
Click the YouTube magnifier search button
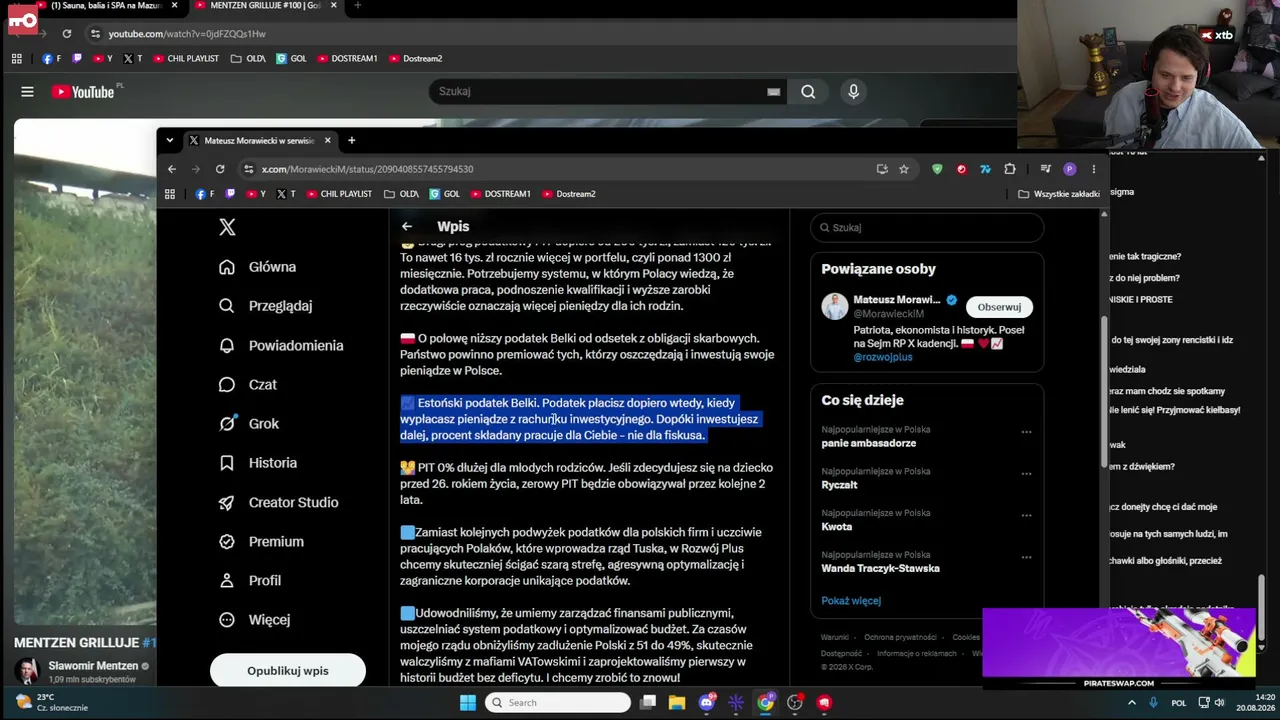click(808, 91)
